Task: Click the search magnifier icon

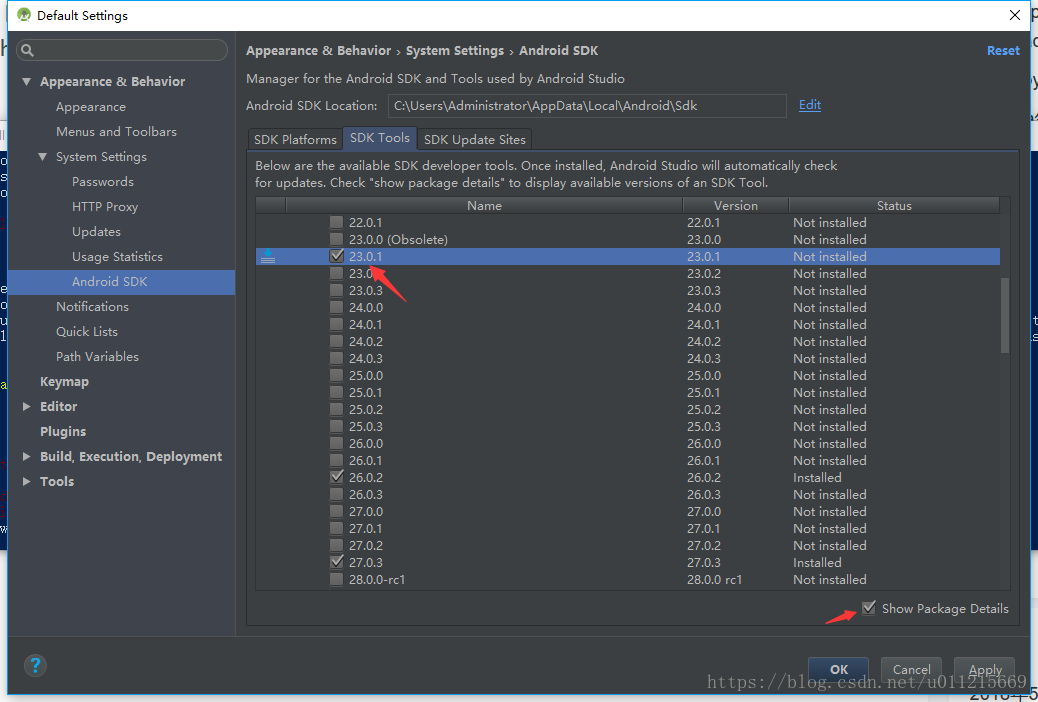Action: click(27, 50)
